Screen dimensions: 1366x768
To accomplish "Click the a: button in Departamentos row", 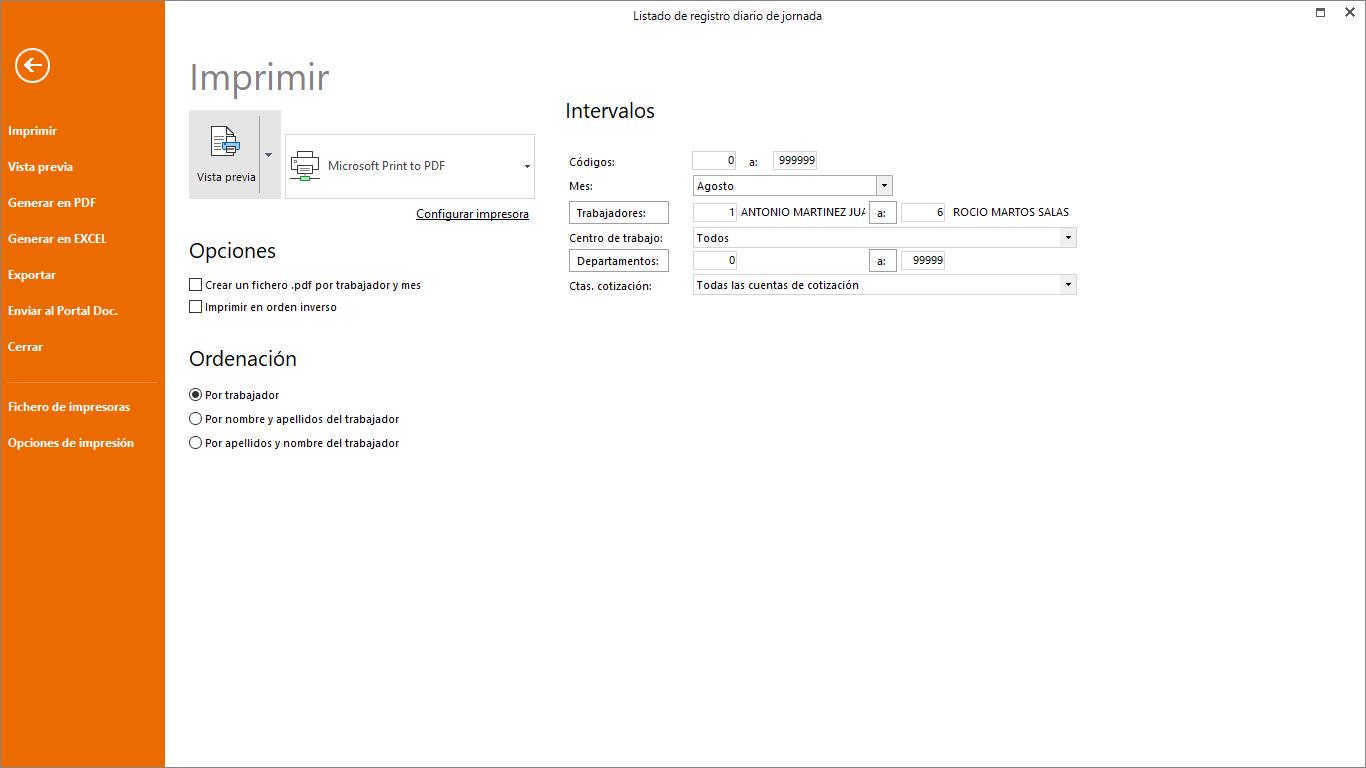I will 883,261.
